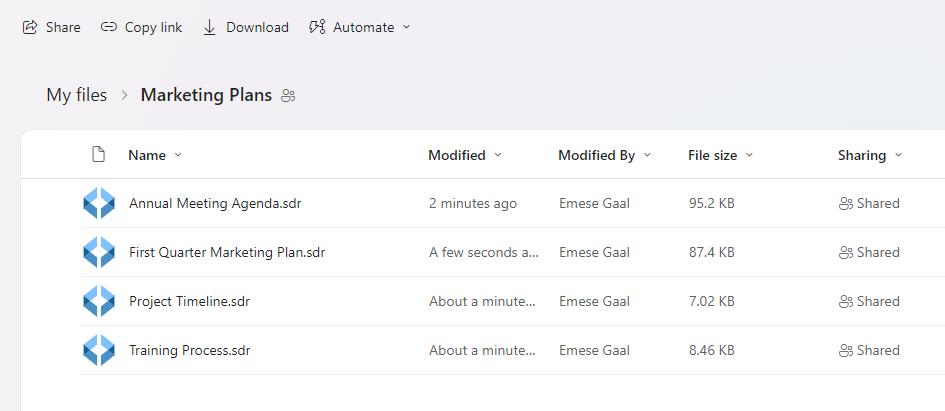This screenshot has height=411, width=945.
Task: Open Annual Meeting Agenda.sdr file
Action: pos(215,203)
